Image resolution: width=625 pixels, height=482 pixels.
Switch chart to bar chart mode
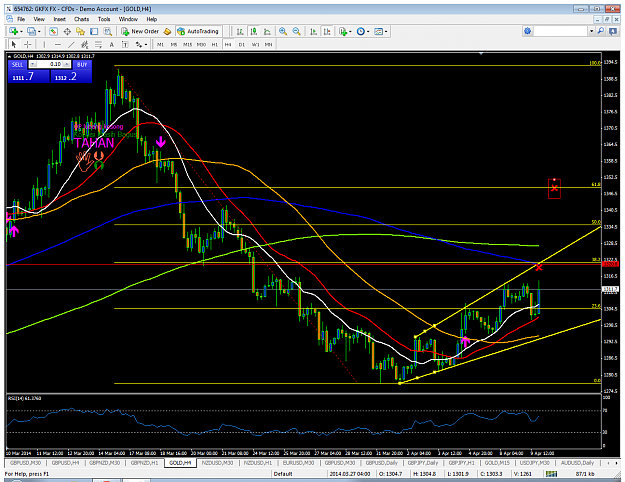tap(240, 31)
